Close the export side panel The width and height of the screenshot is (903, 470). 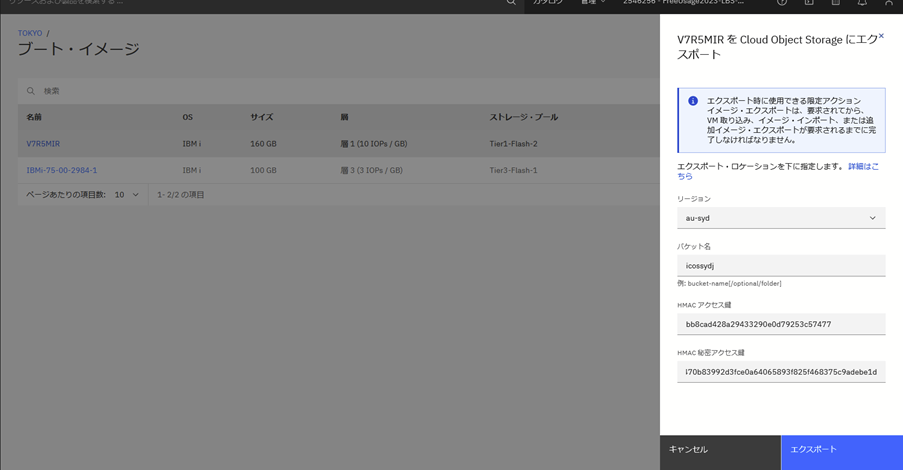tap(881, 36)
